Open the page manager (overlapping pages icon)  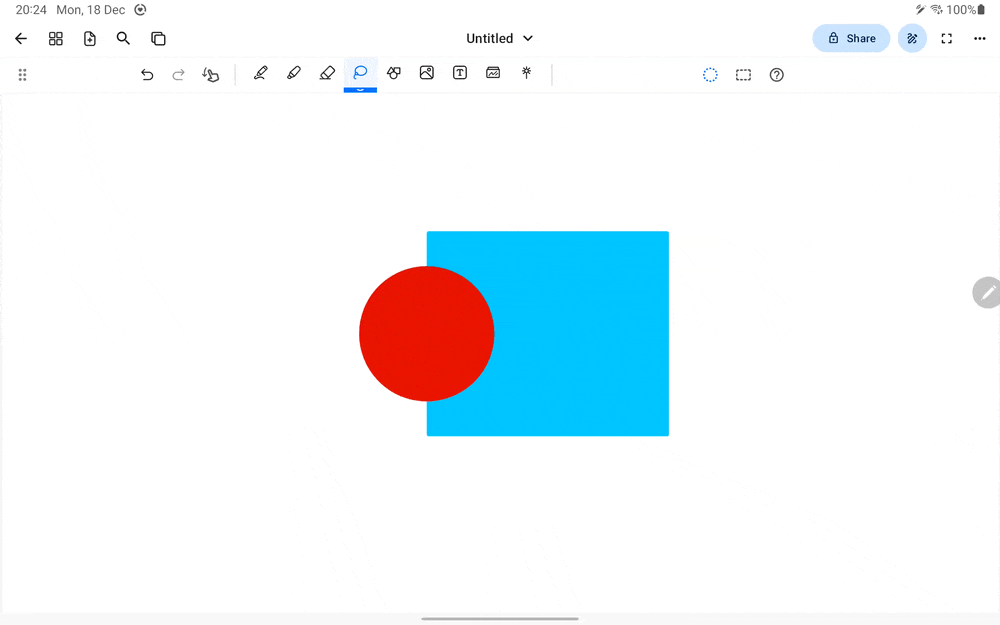tap(158, 39)
